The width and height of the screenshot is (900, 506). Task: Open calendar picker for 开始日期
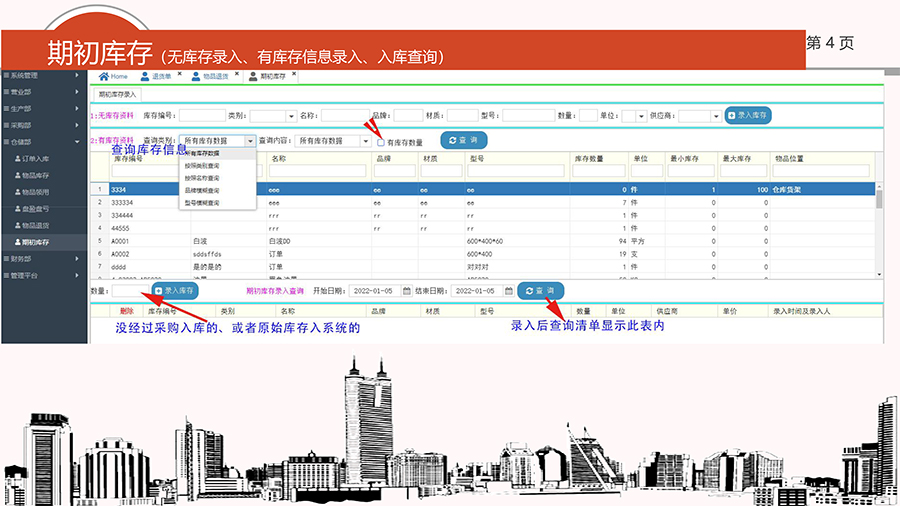point(406,291)
